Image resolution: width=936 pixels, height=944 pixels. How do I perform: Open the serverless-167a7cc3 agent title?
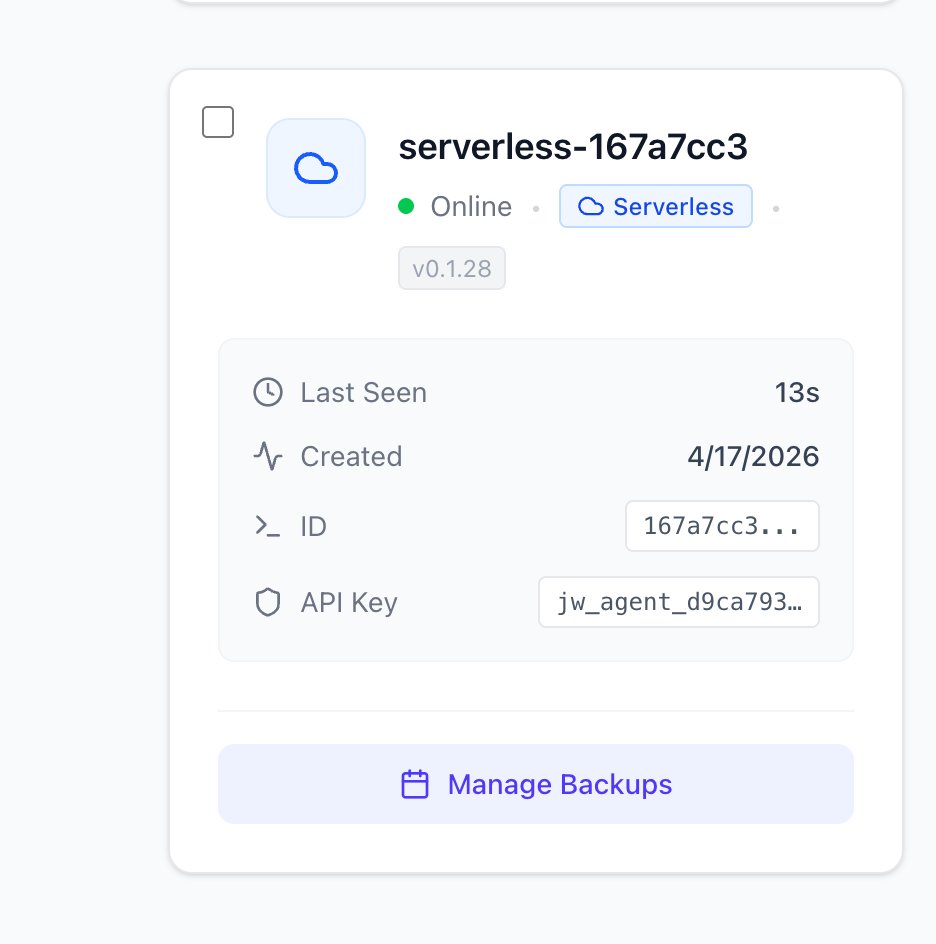click(573, 146)
